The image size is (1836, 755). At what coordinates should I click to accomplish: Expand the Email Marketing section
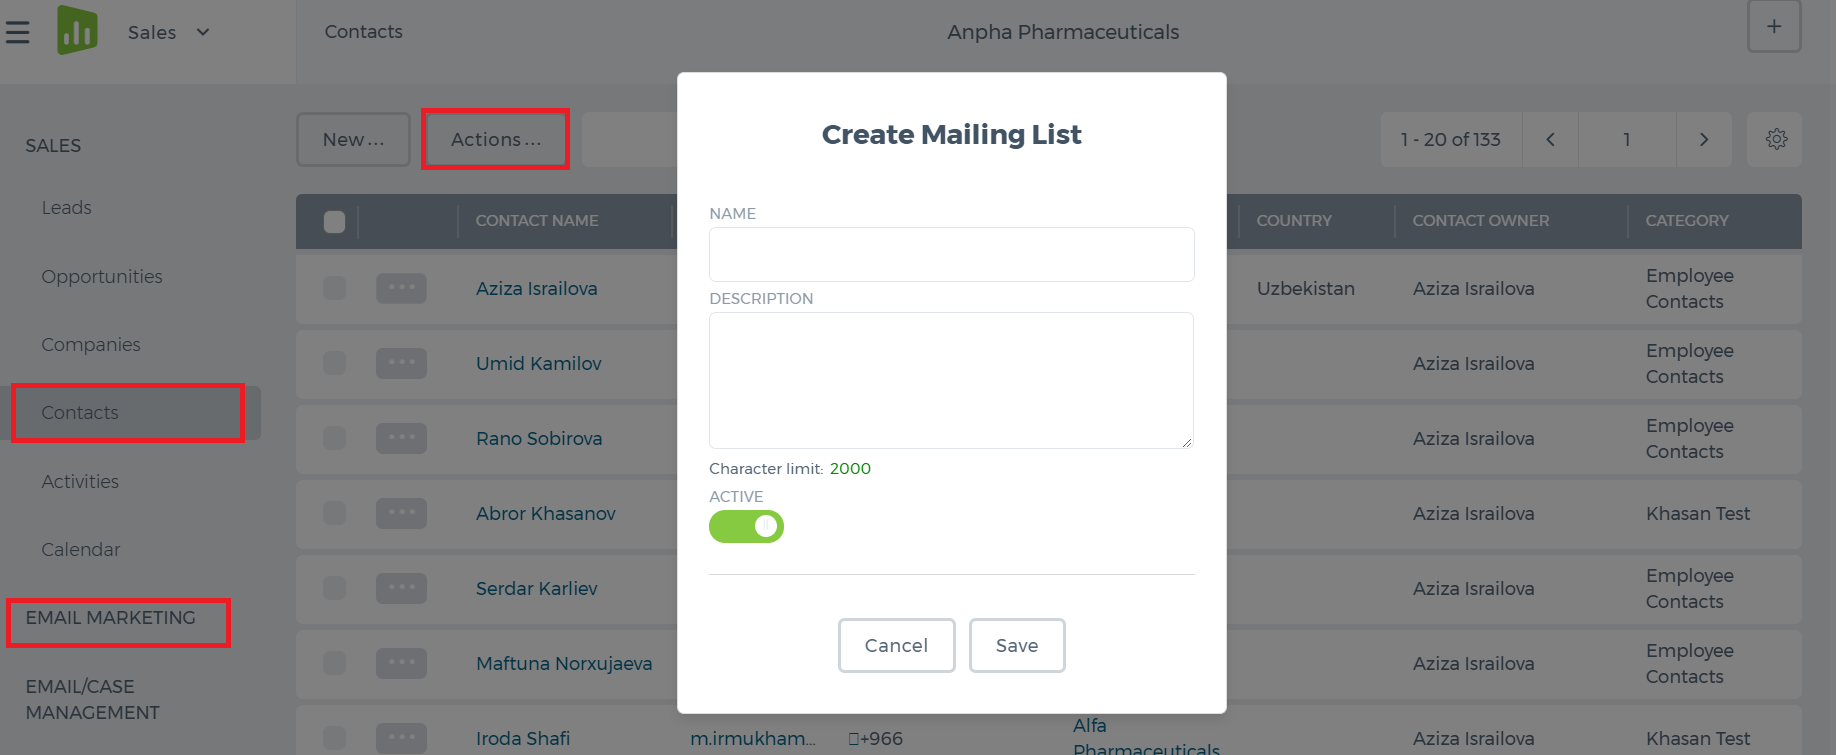[x=111, y=617]
